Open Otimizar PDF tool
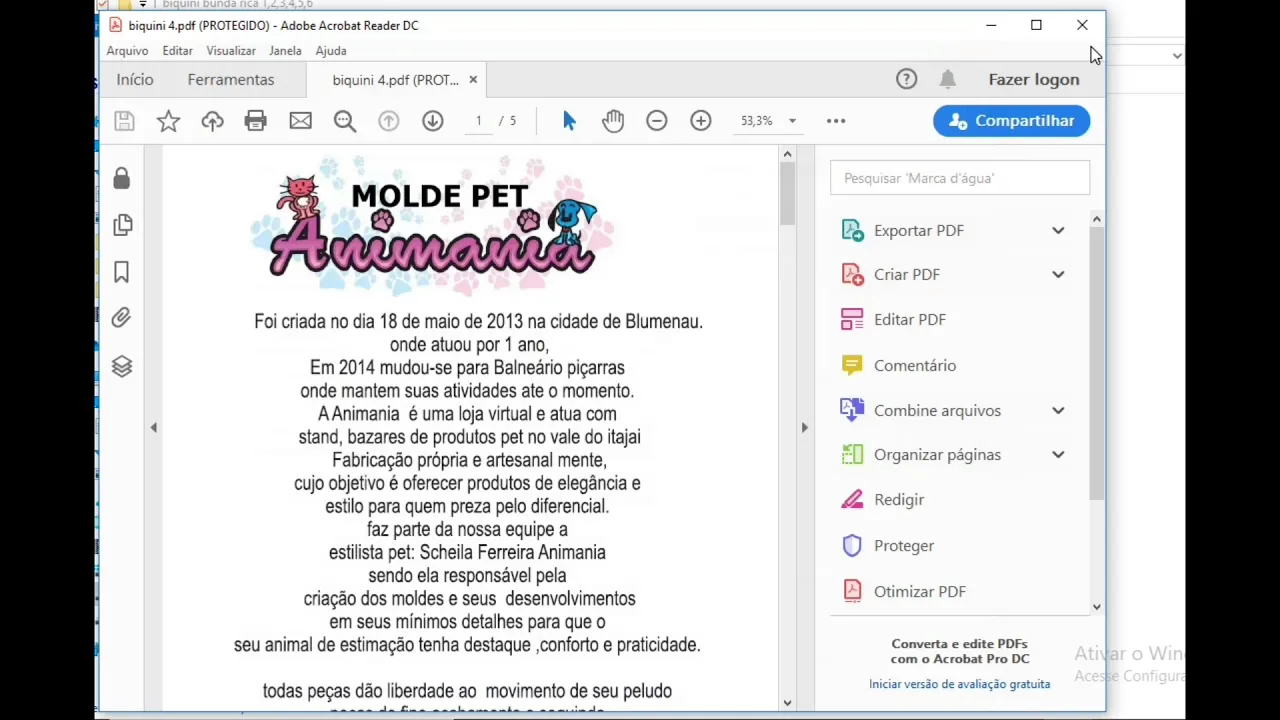 (919, 592)
